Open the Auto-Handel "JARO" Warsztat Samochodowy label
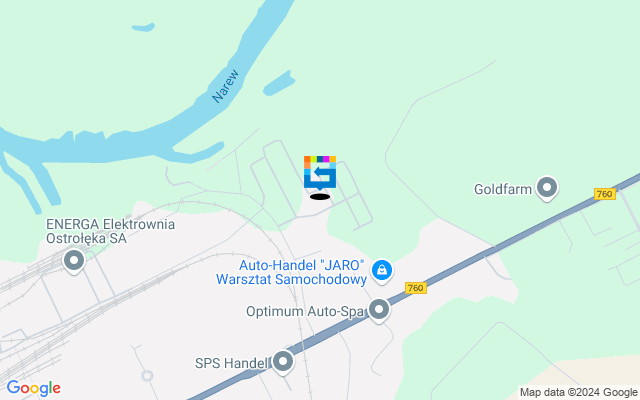The height and width of the screenshot is (400, 640). point(291,272)
